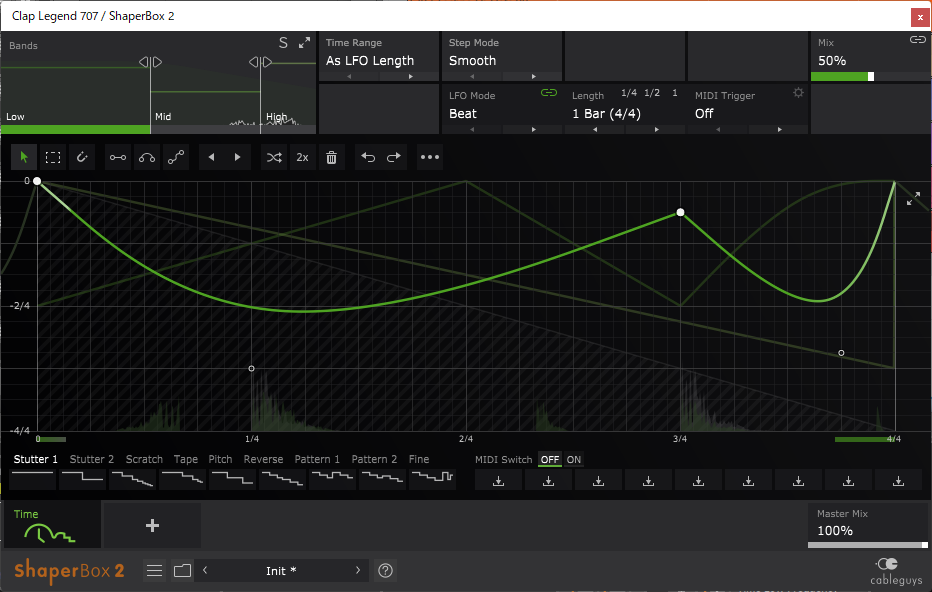Redo the last edit
This screenshot has height=592, width=932.
(x=393, y=157)
